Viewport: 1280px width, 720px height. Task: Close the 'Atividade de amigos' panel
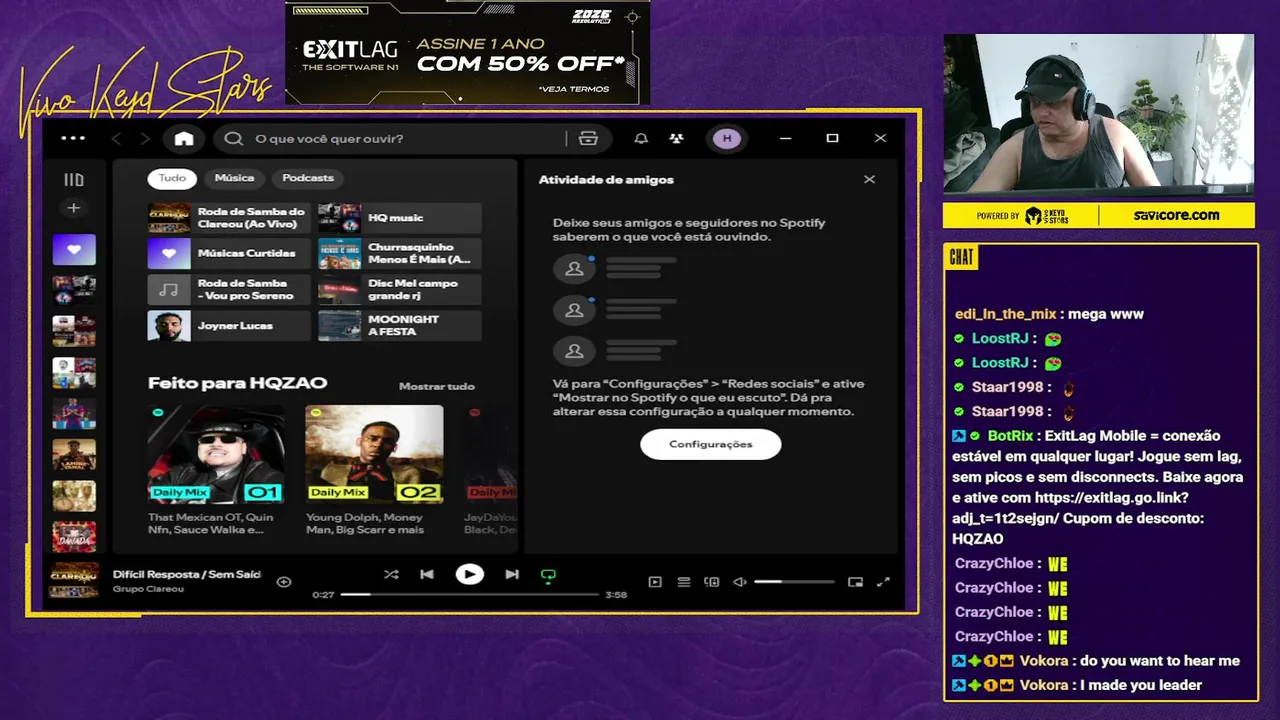pos(869,179)
